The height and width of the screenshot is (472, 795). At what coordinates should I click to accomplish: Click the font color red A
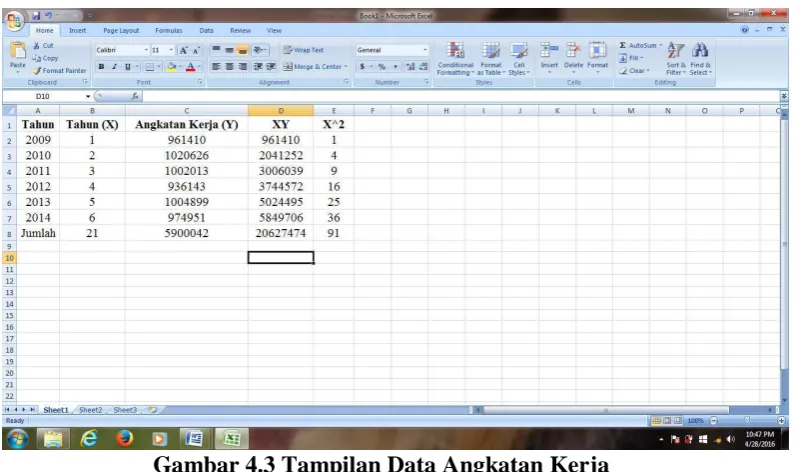click(190, 66)
